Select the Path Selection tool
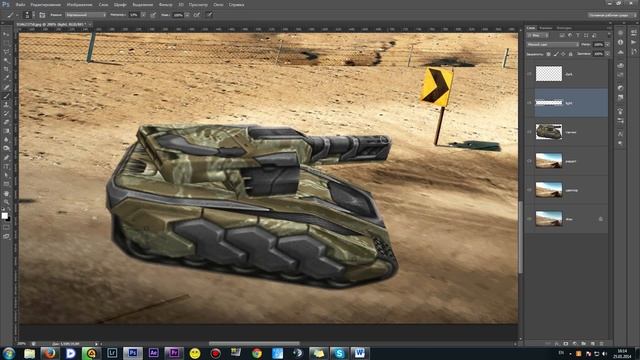Viewport: 640px width, 360px height. click(x=6, y=175)
